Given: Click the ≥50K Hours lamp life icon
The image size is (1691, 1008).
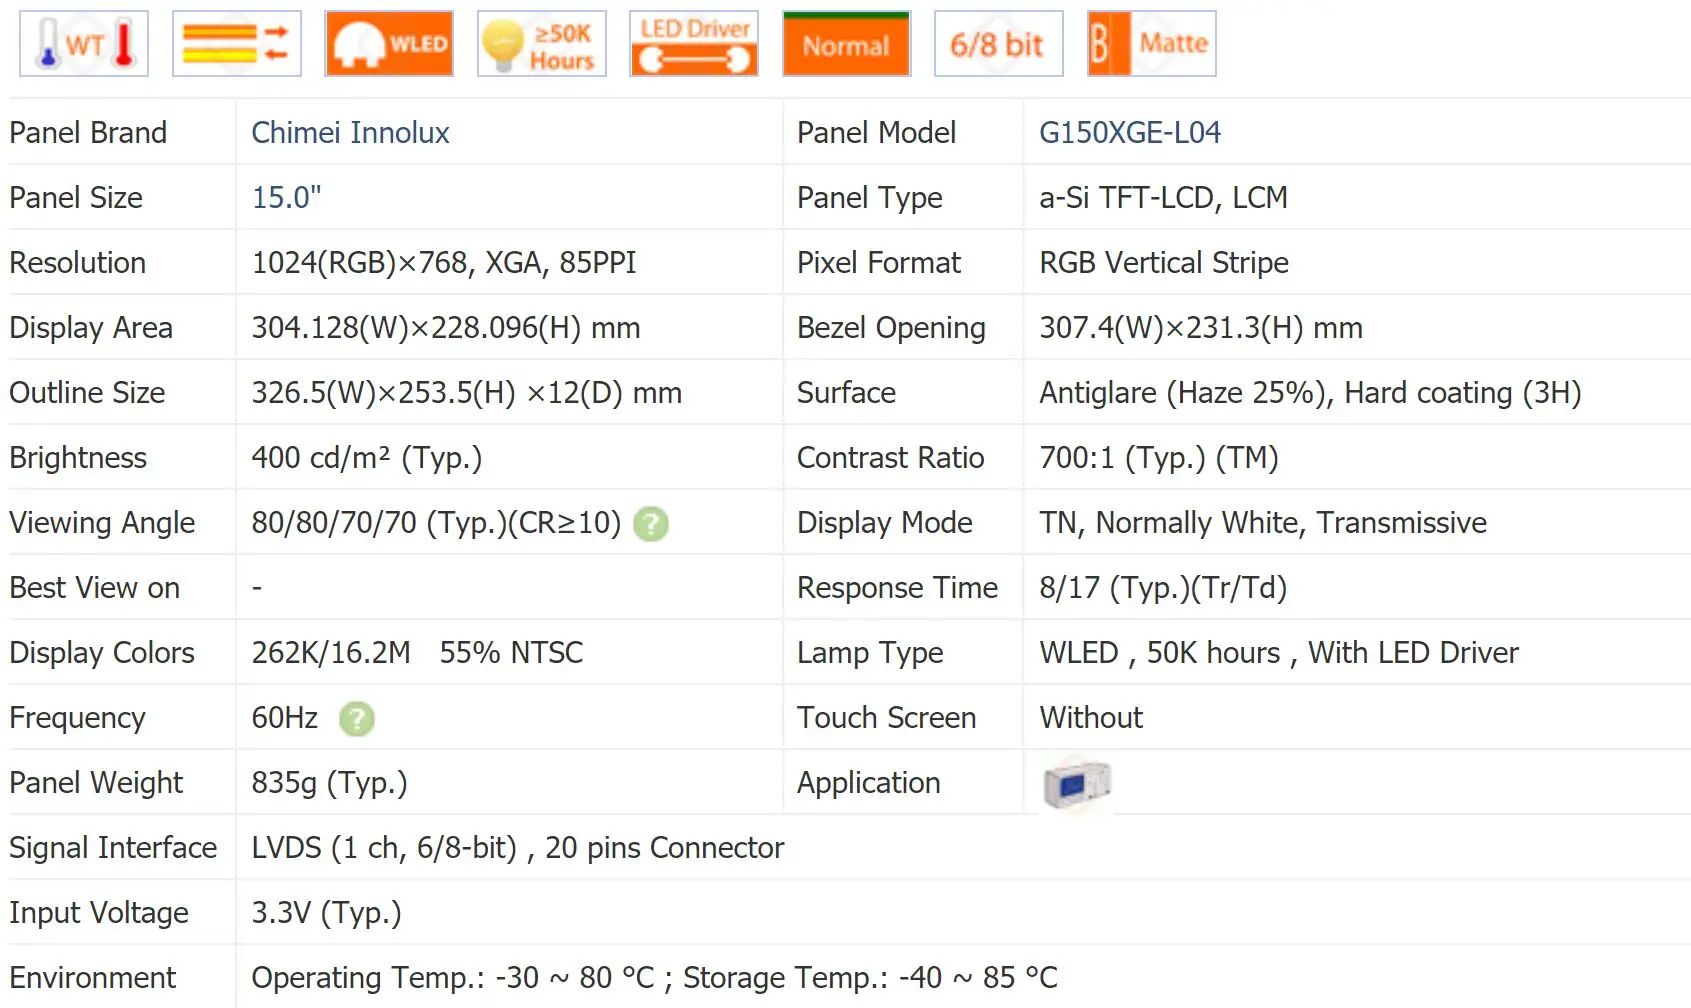Looking at the screenshot, I should (x=542, y=44).
